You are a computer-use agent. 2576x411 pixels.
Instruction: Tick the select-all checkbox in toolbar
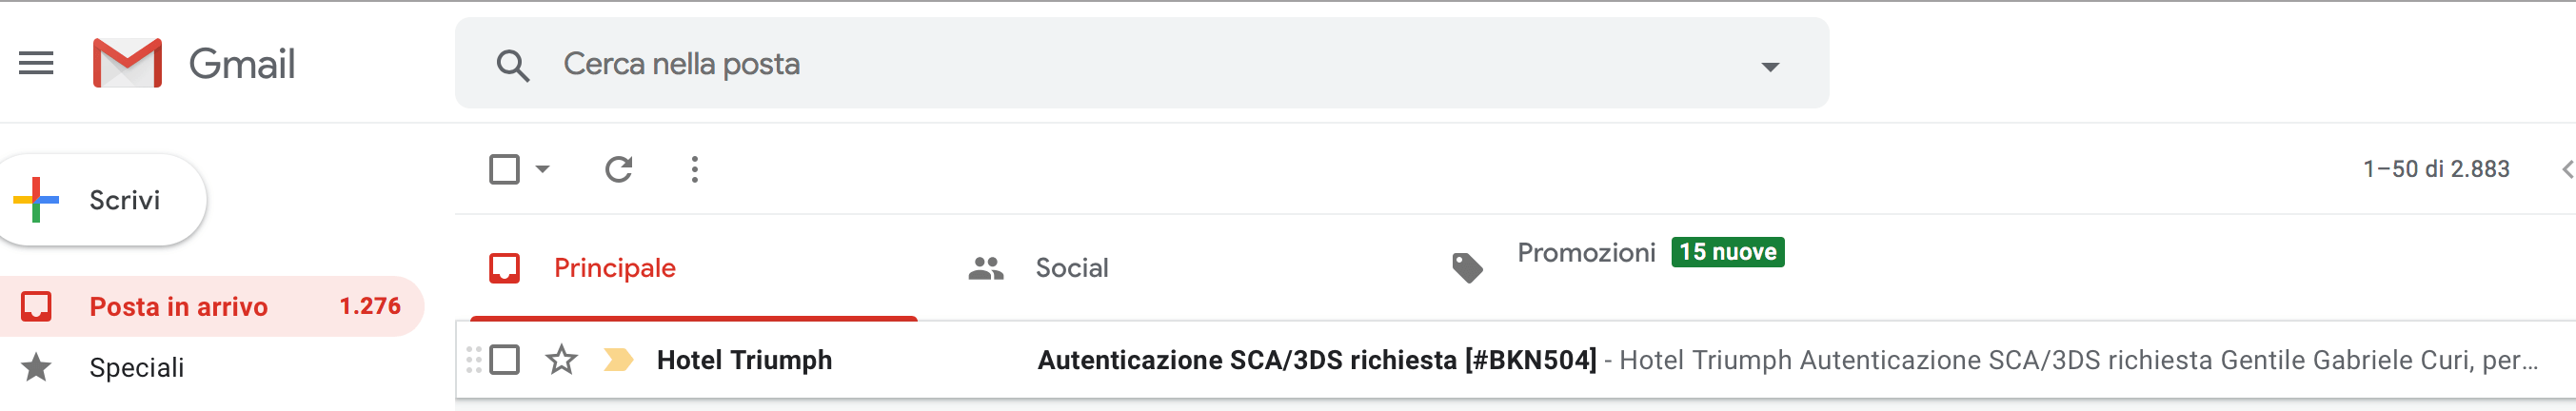(504, 169)
